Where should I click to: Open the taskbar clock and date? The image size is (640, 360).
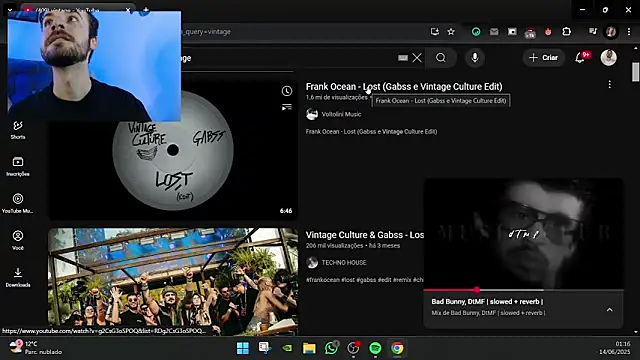(614, 348)
